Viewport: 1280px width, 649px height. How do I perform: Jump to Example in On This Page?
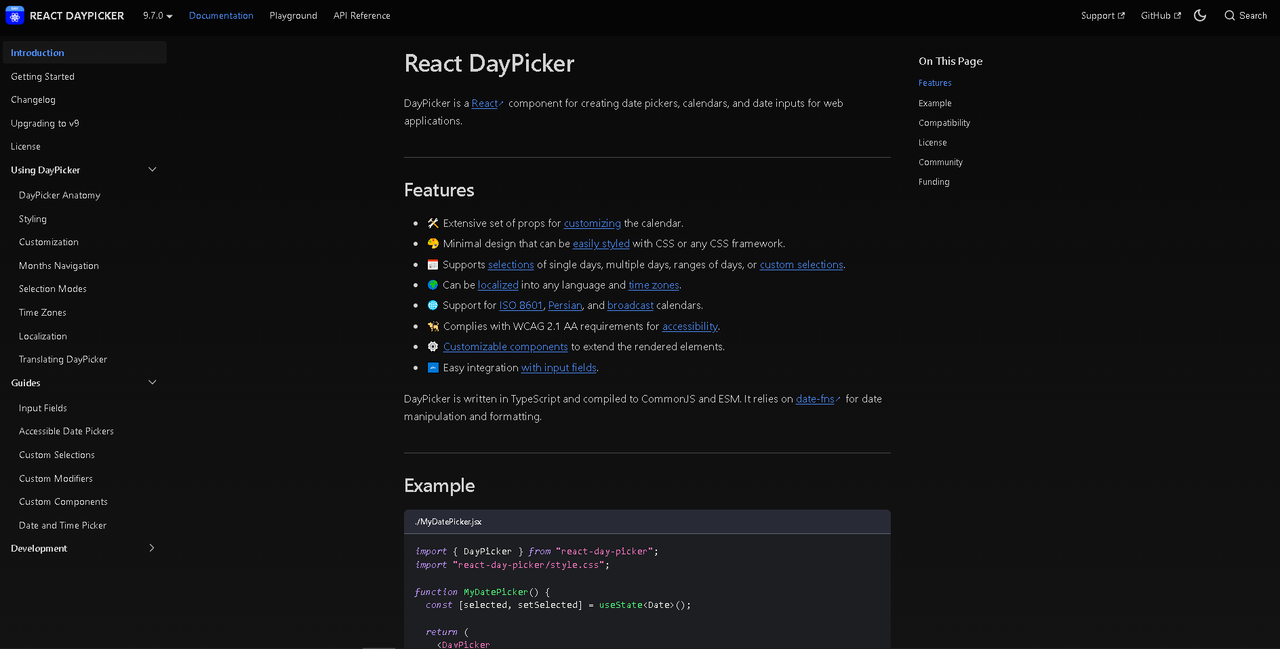(935, 103)
